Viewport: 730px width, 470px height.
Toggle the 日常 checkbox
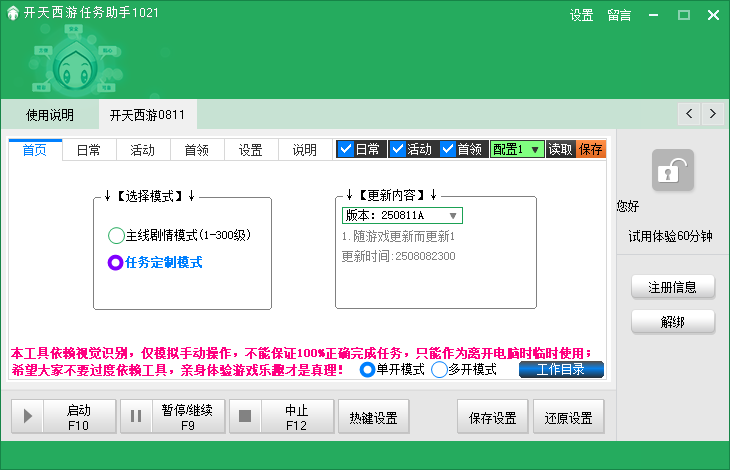(x=346, y=149)
